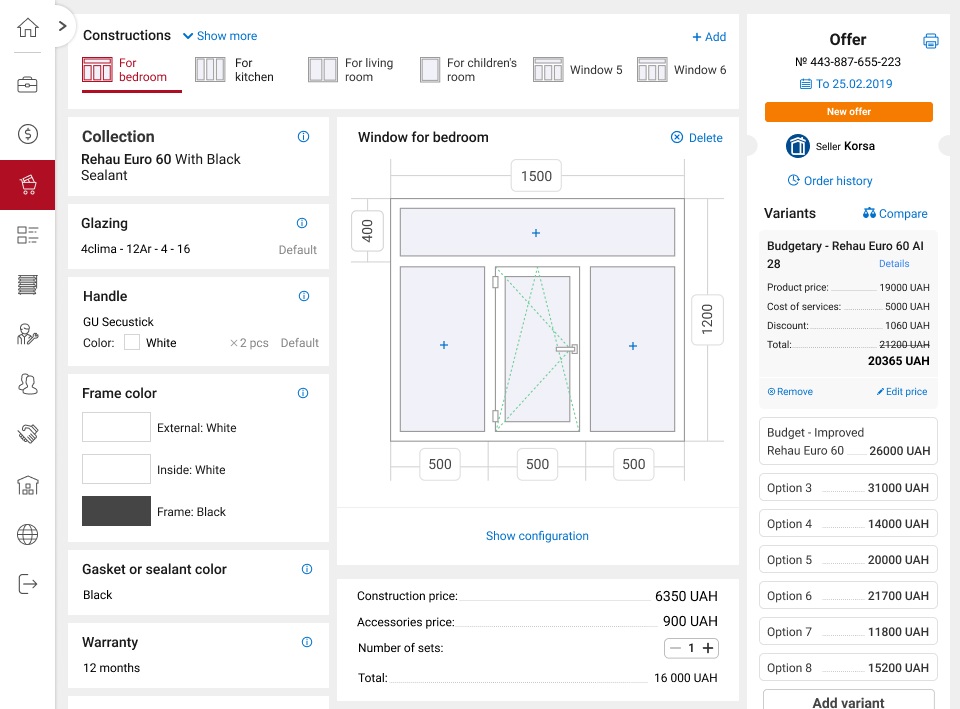The image size is (960, 709).
Task: Select the black Frame color swatch
Action: pos(116,511)
